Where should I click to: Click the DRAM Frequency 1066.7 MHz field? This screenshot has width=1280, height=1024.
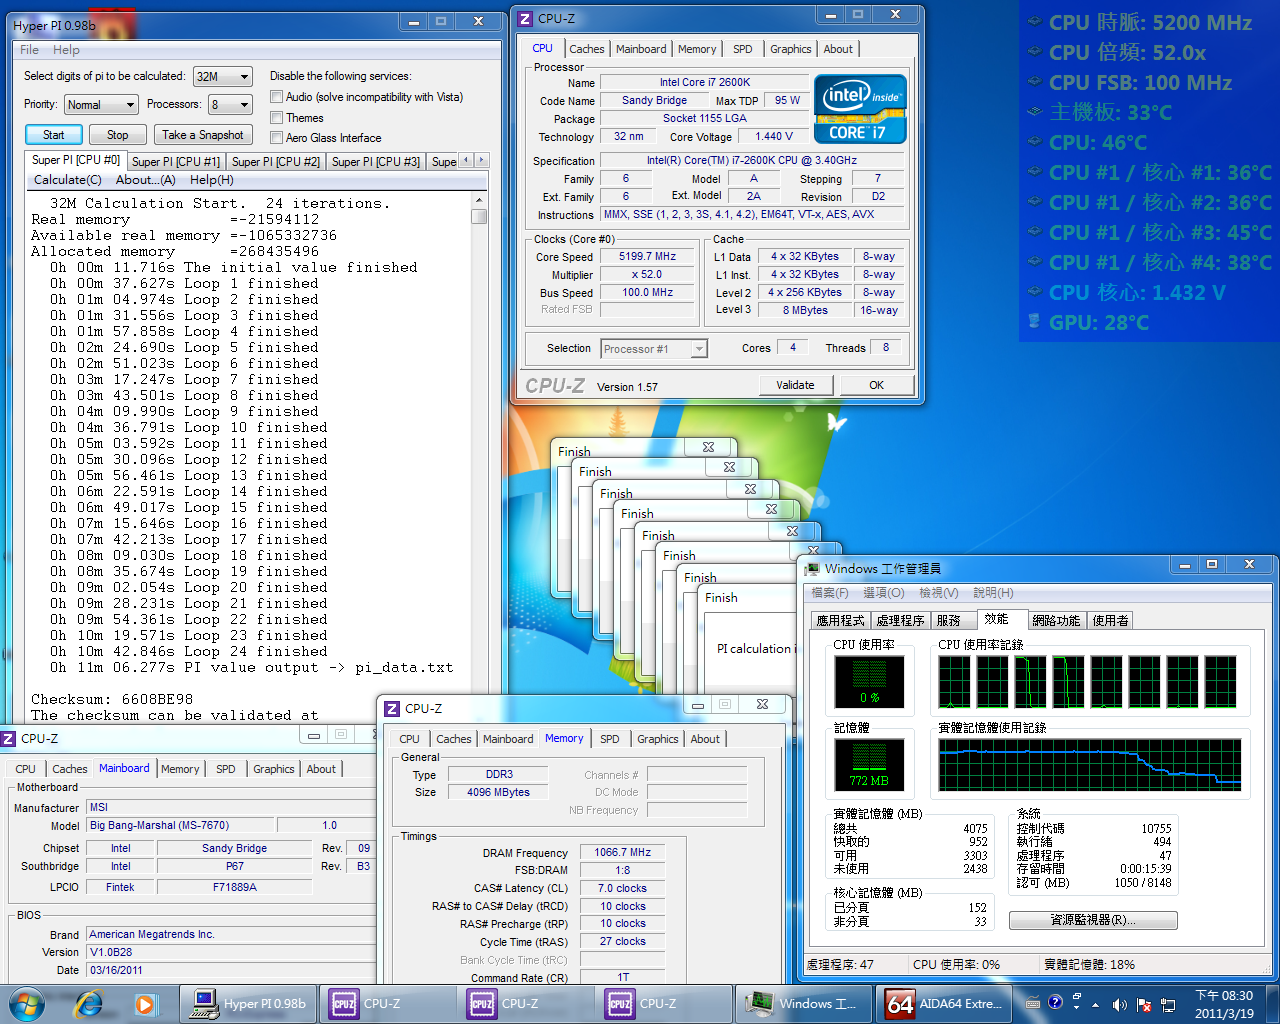pos(623,853)
